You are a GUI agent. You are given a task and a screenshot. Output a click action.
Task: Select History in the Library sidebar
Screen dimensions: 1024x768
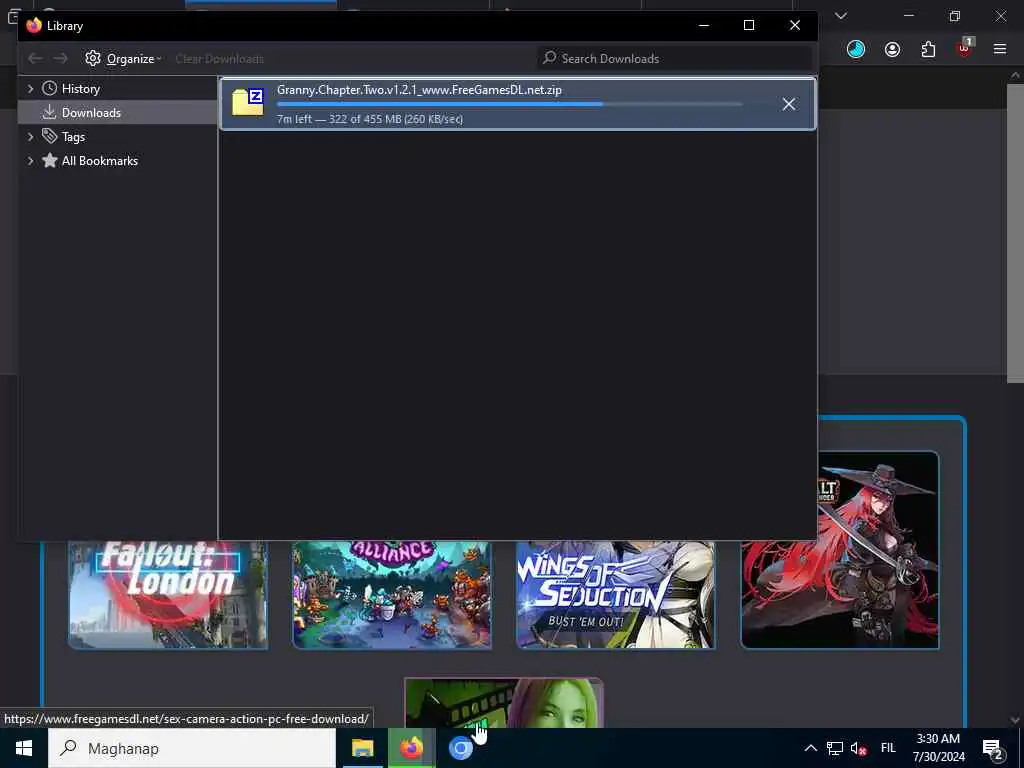80,88
